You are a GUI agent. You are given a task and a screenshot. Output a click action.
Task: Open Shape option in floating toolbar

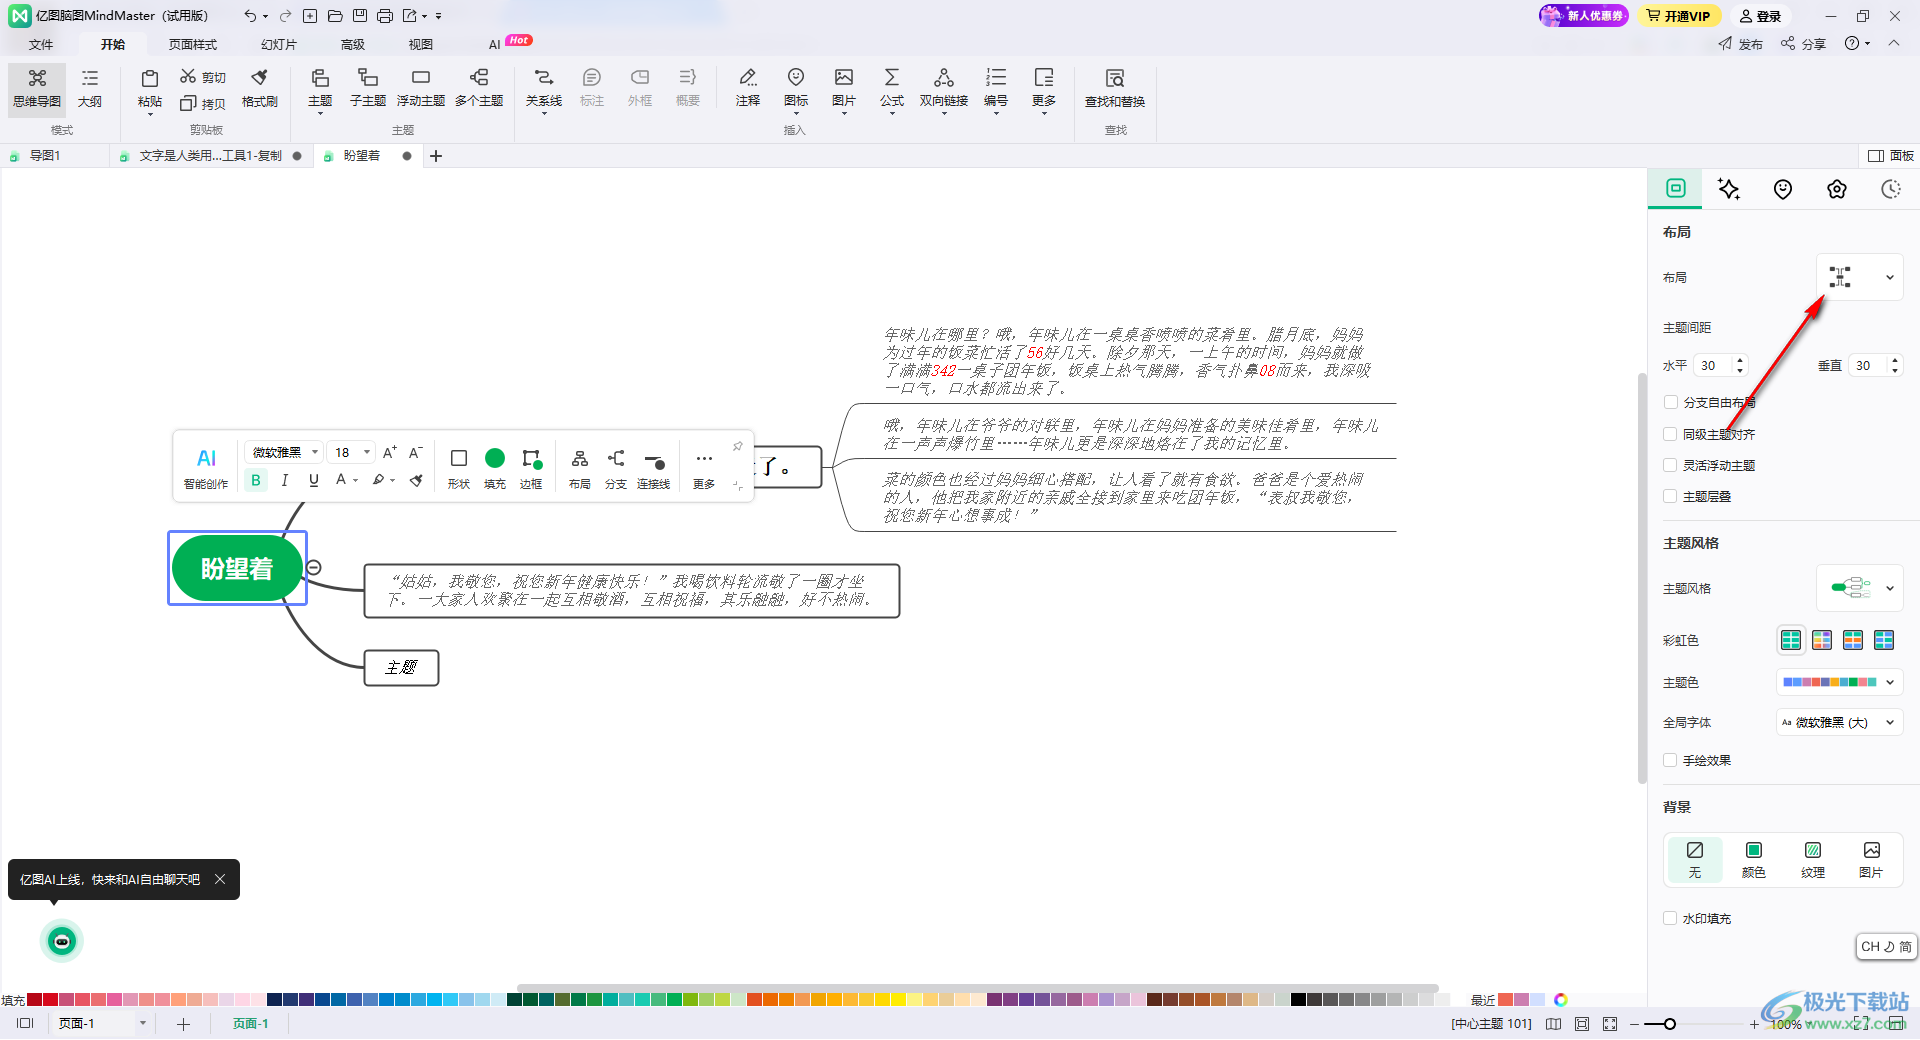(459, 467)
